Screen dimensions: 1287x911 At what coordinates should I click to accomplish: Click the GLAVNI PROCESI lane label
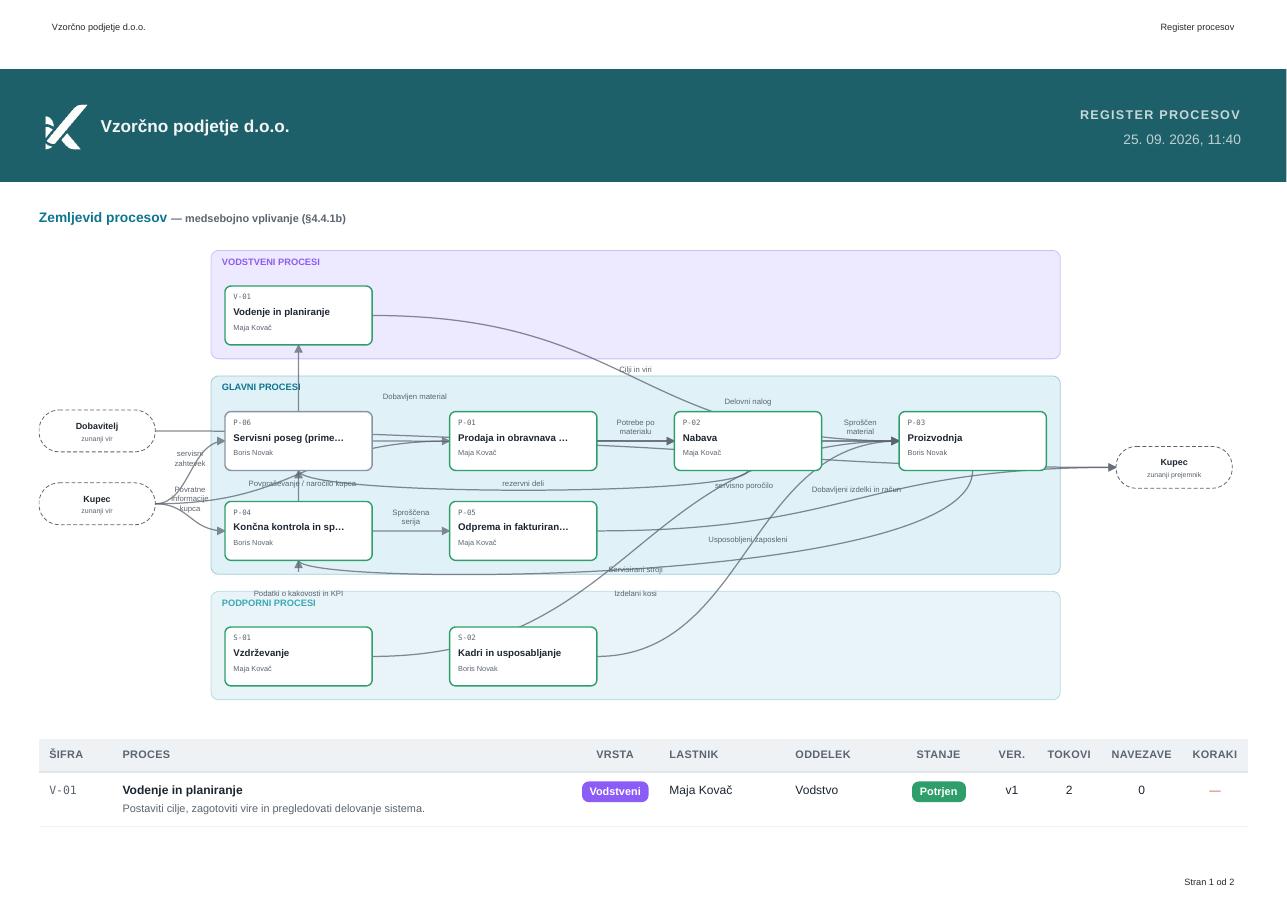point(261,387)
